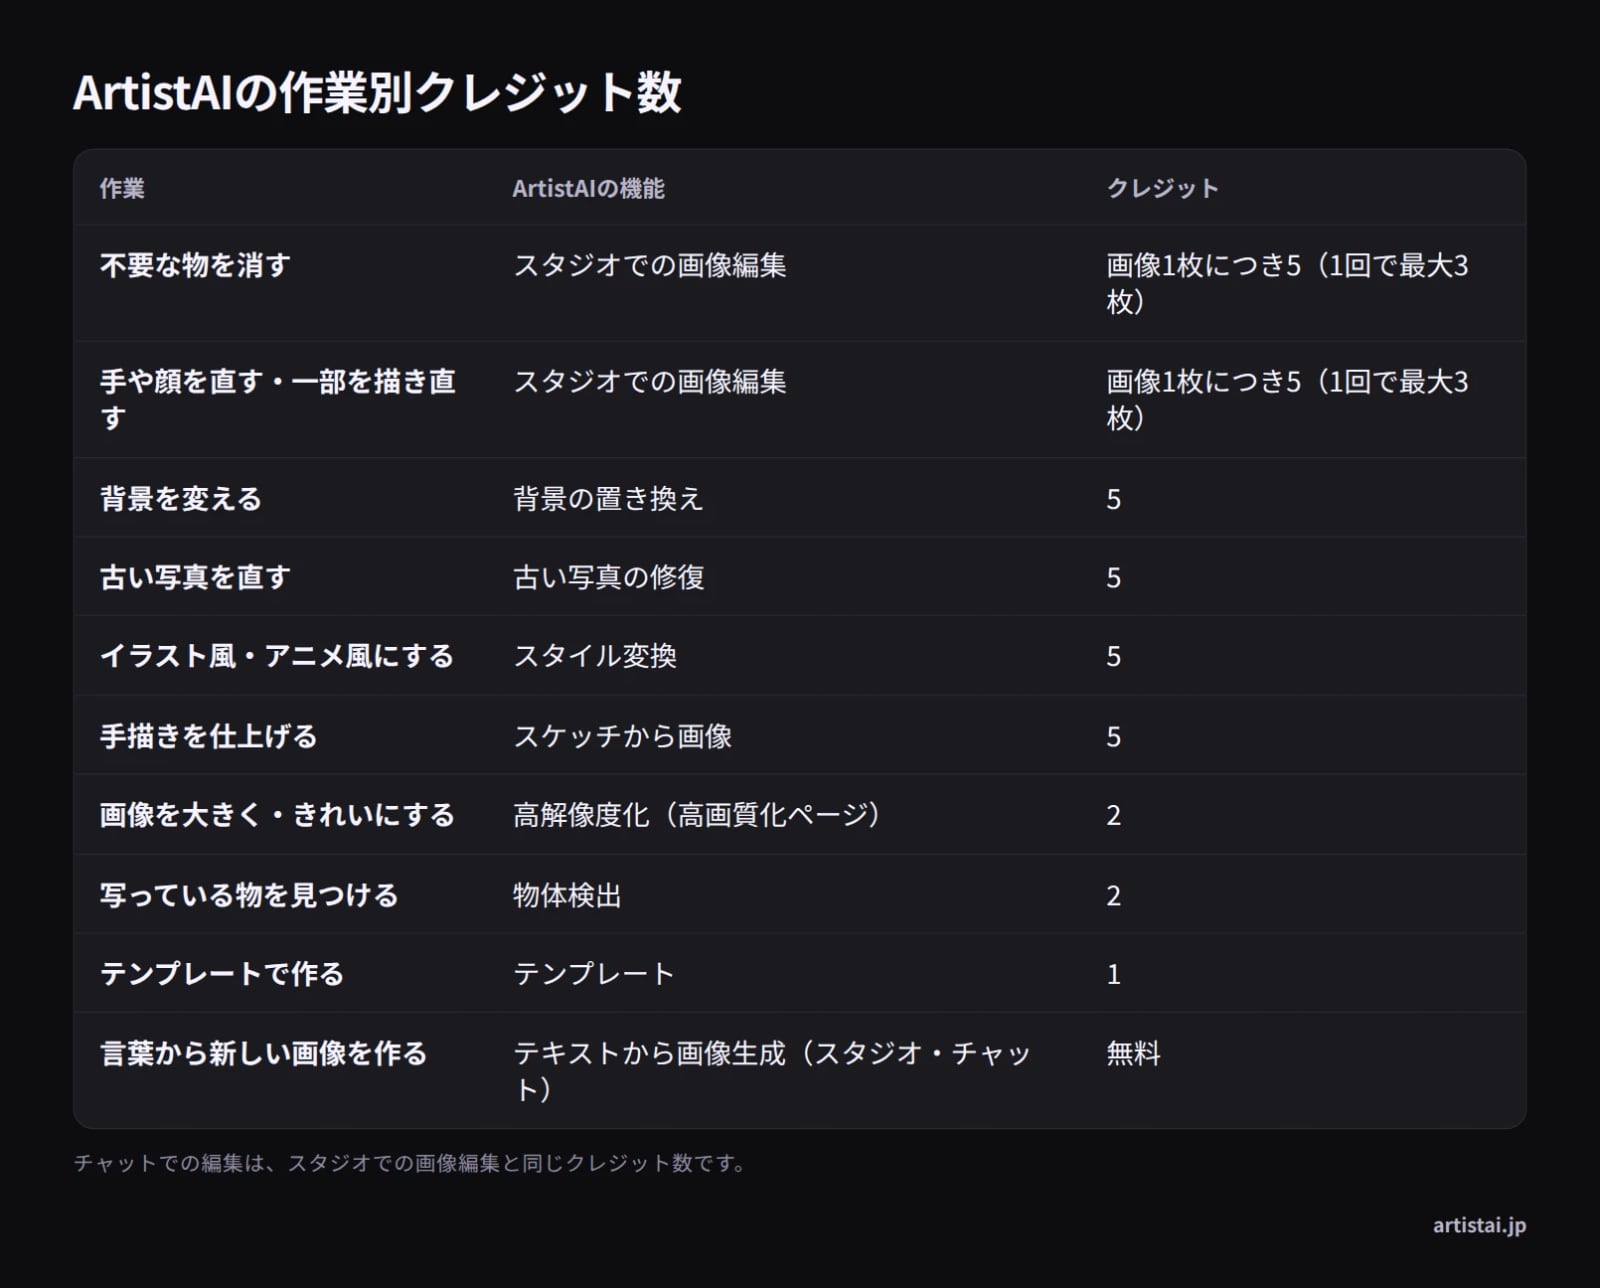
Task: Click the credit value 5 for スケッチから画像
Action: 1114,737
